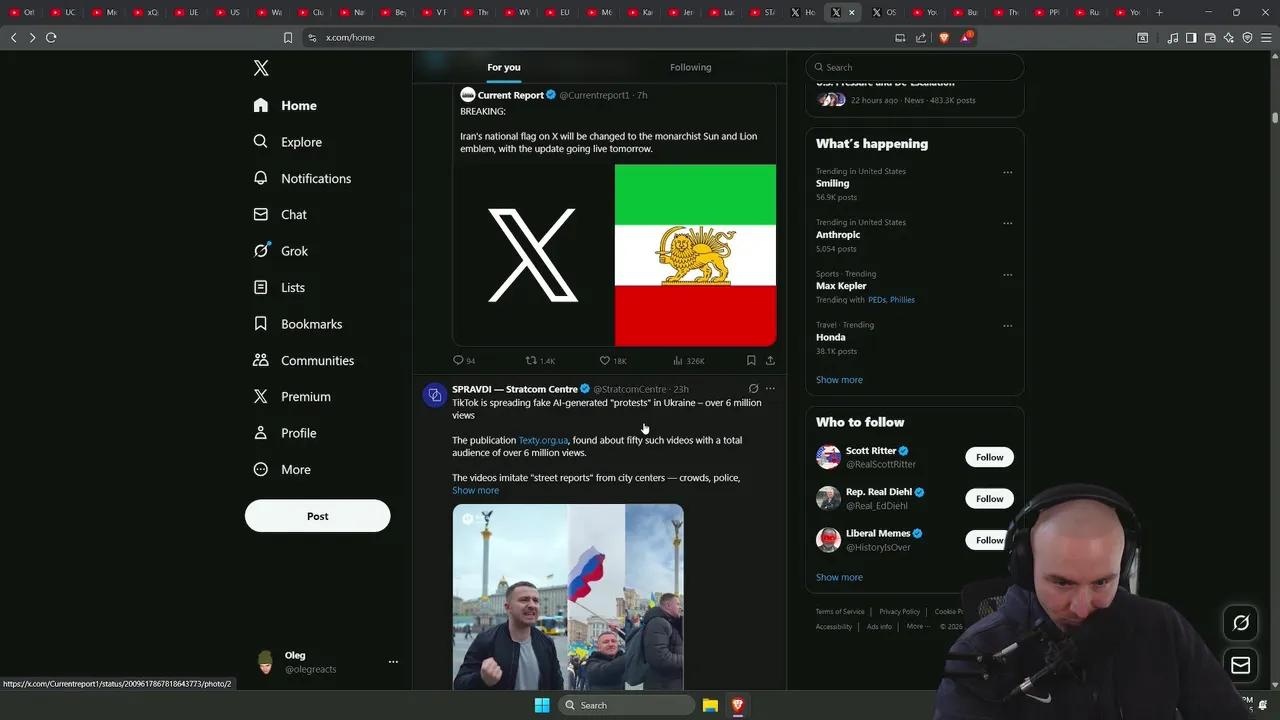This screenshot has width=1280, height=720.
Task: Click the Phillies link under Max Kepler
Action: coord(903,300)
